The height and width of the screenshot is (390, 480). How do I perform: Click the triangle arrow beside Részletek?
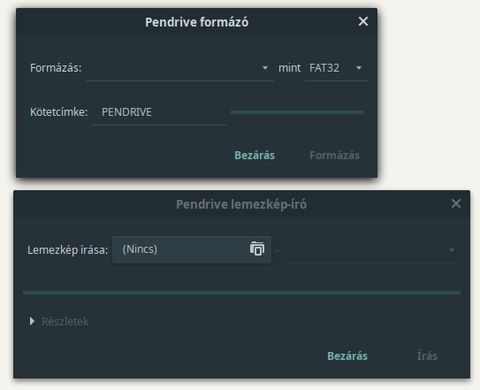[32, 321]
